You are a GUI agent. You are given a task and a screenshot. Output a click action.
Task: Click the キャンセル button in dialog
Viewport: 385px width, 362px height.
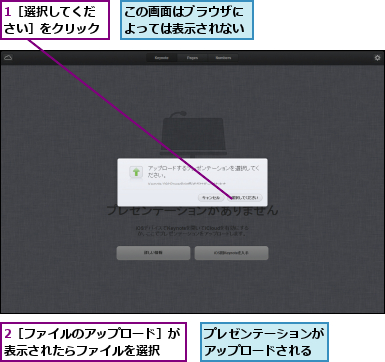click(x=211, y=198)
